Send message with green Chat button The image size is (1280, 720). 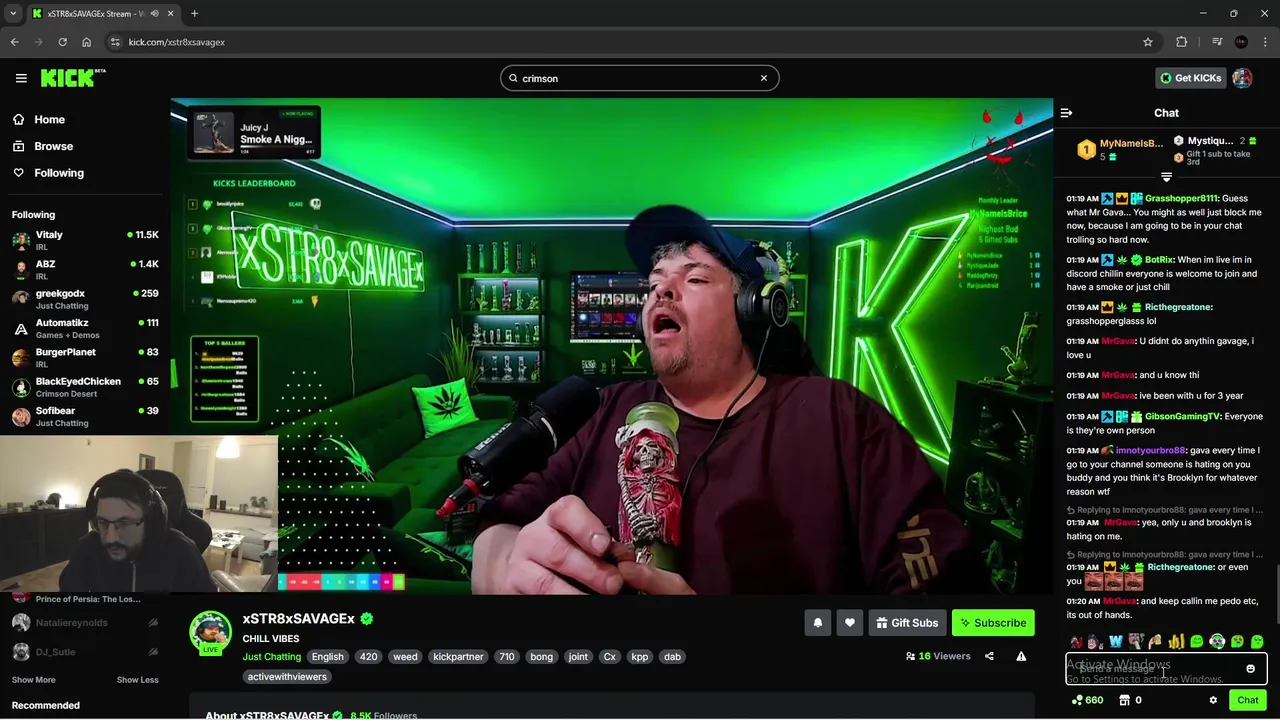pos(1247,700)
